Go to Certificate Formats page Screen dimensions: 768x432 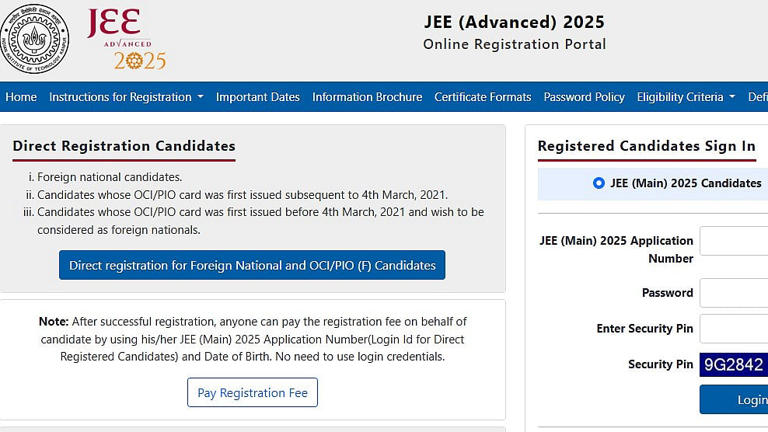click(x=483, y=97)
